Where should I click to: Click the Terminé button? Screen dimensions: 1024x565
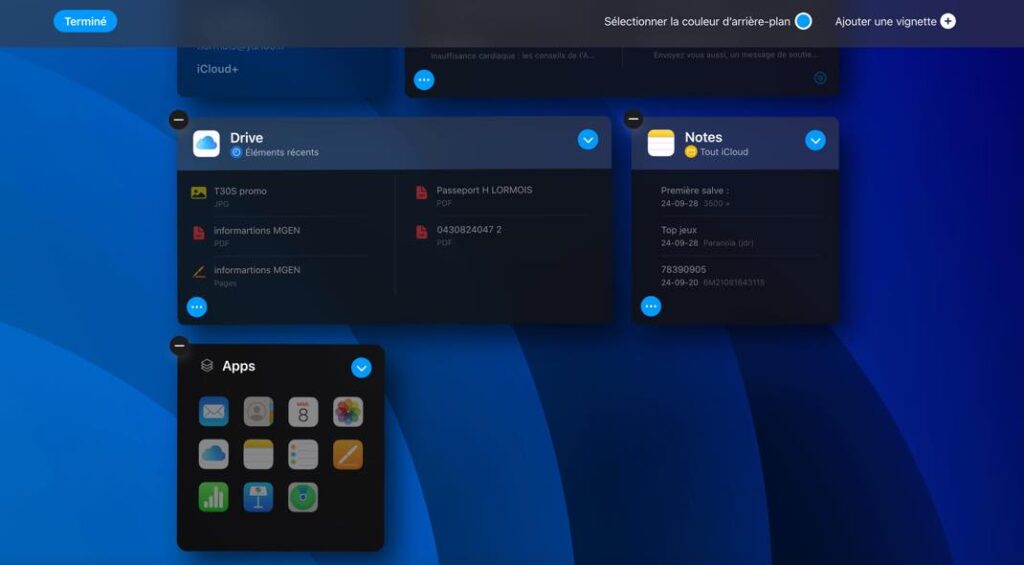[86, 22]
